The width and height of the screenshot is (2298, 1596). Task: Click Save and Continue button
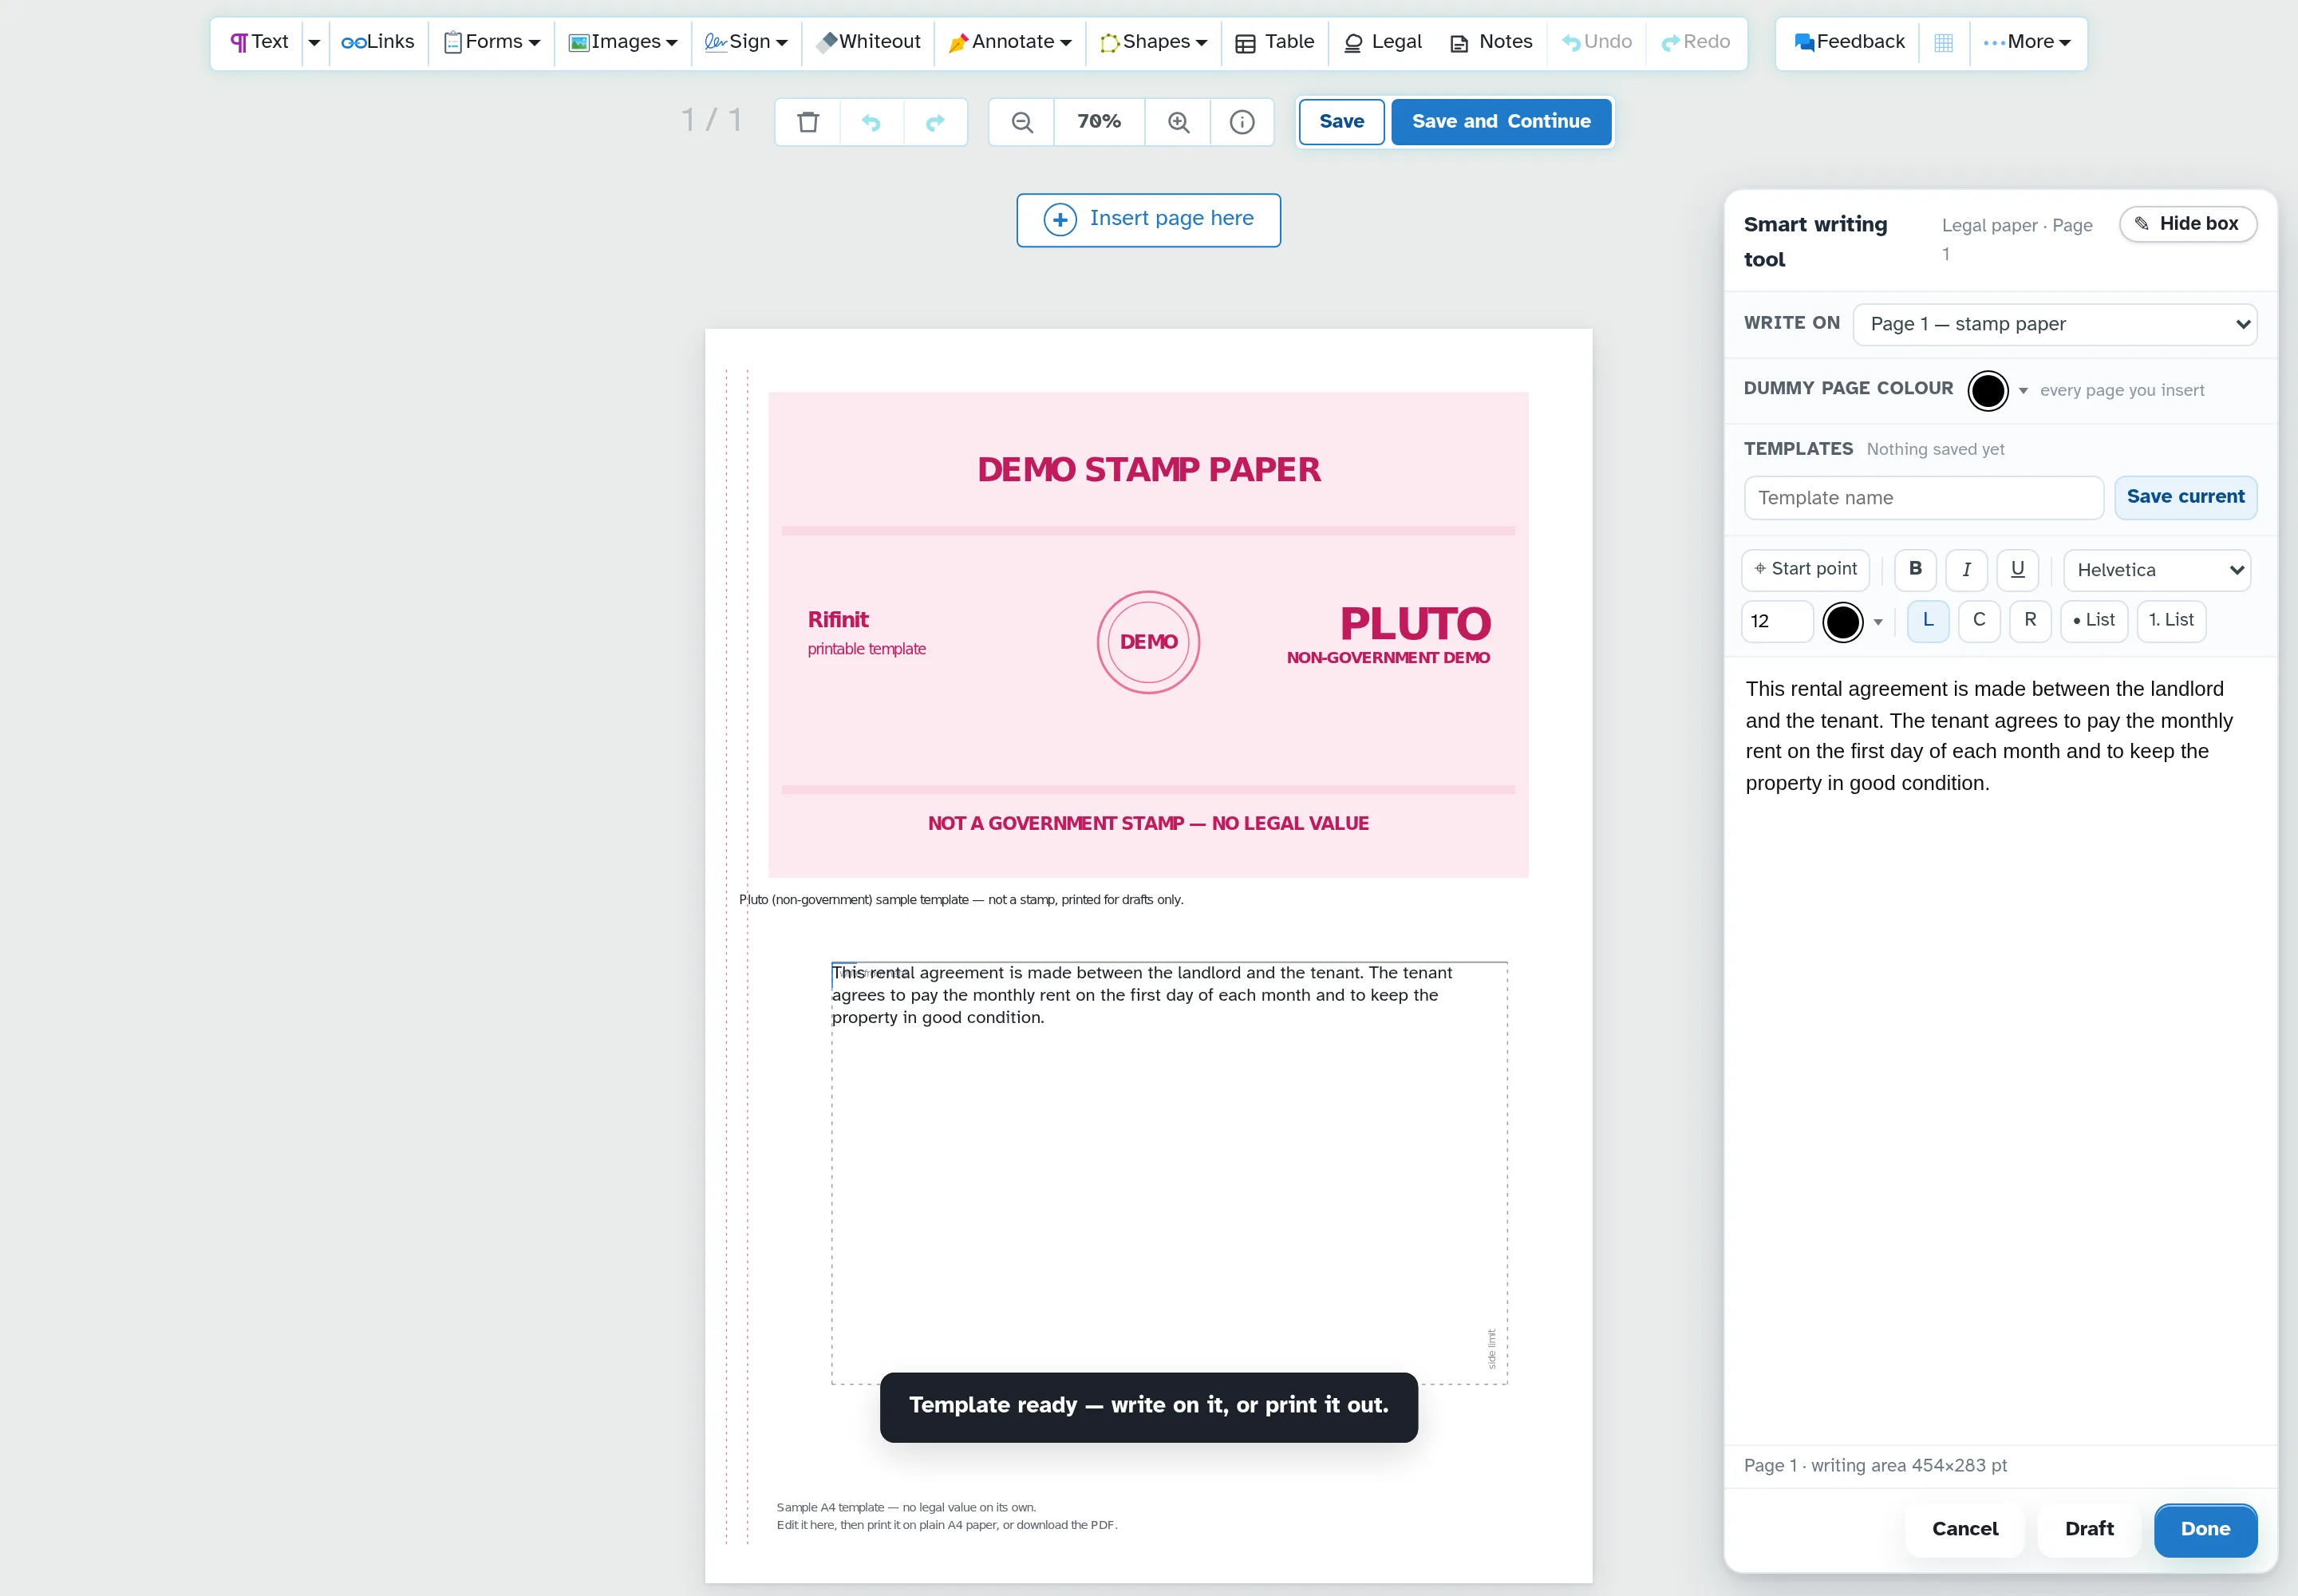(x=1500, y=122)
